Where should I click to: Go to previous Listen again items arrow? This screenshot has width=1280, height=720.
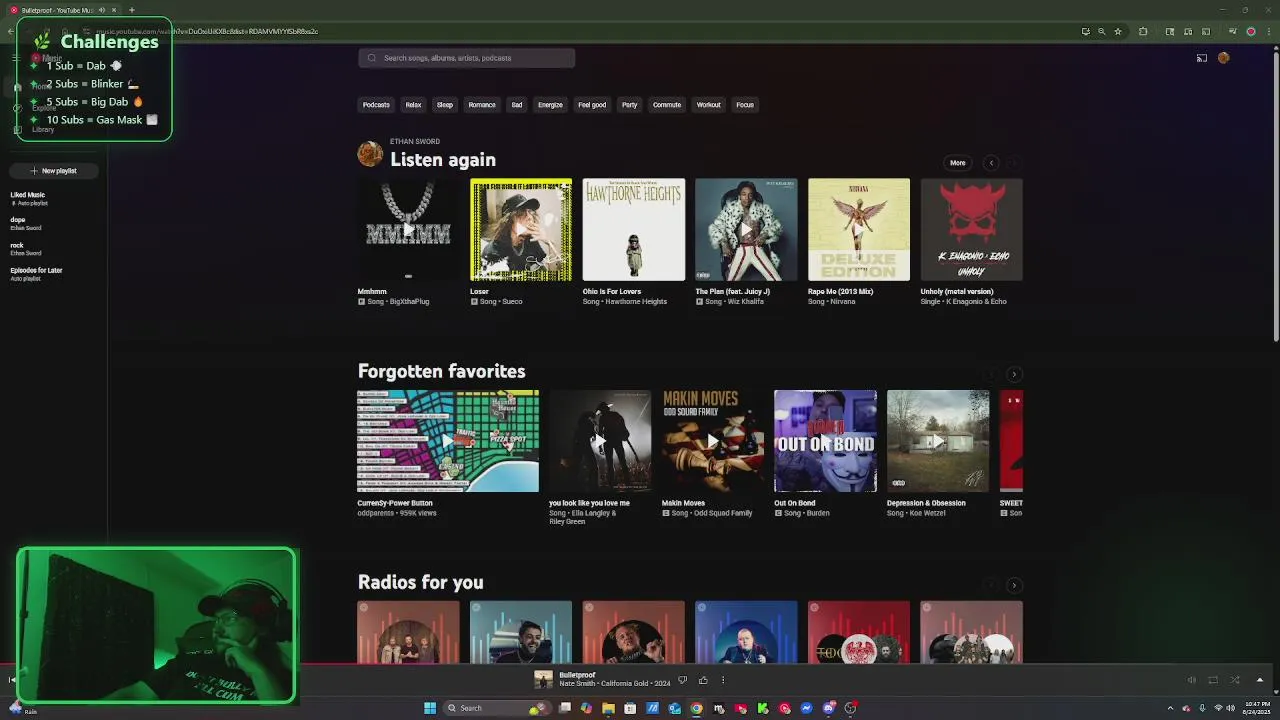991,163
